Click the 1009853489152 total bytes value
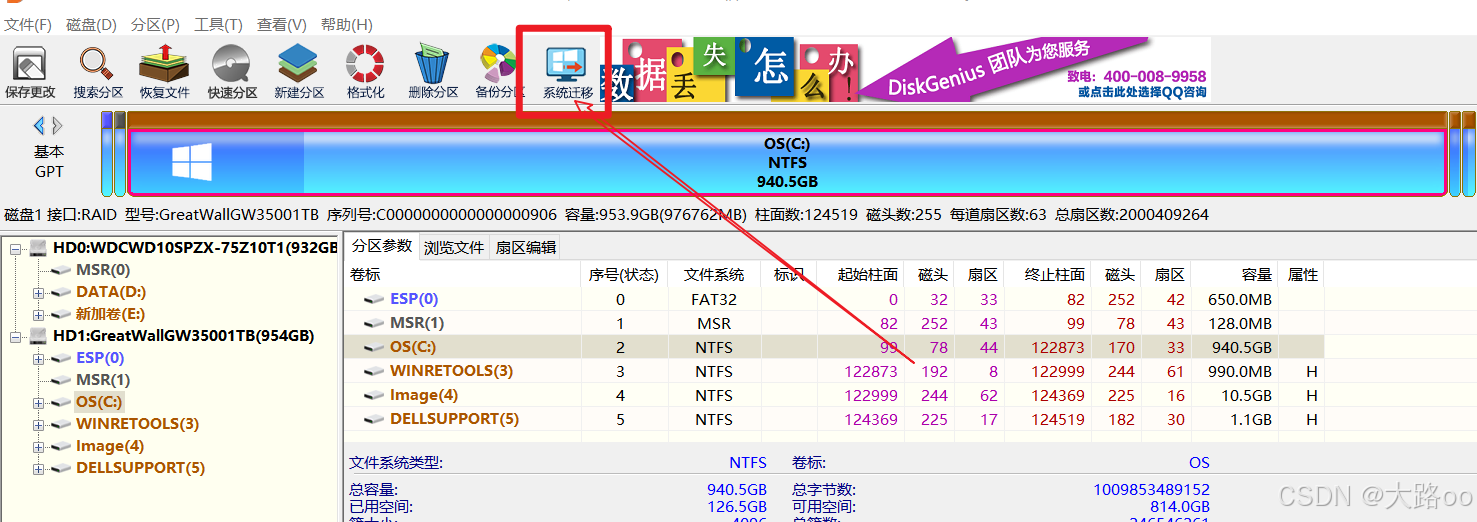Viewport: 1477px width, 522px height. [1152, 489]
